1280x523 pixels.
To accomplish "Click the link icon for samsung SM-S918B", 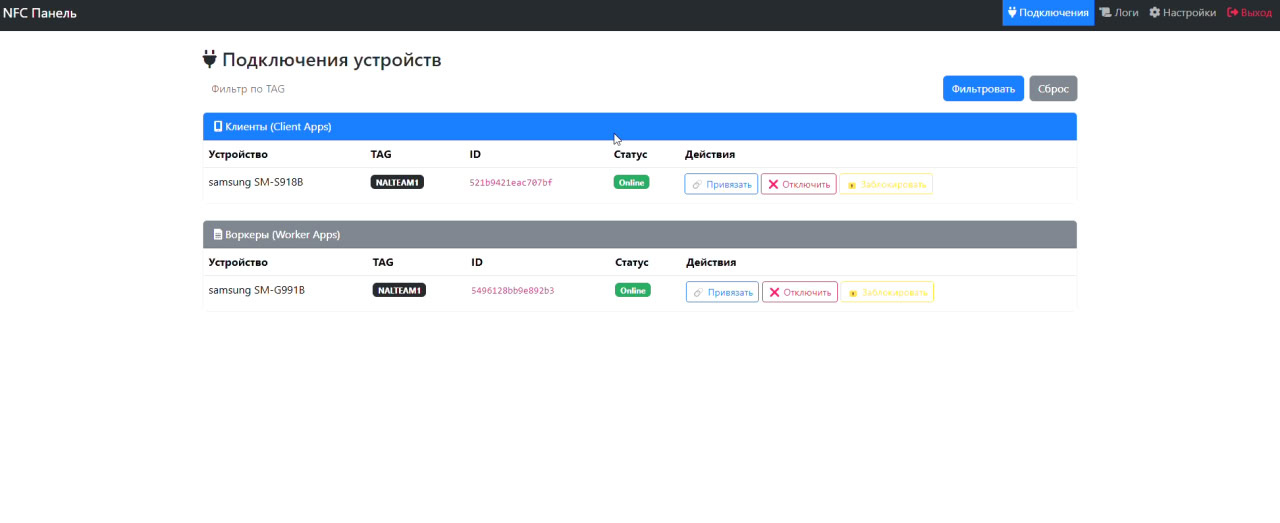I will click(x=697, y=185).
